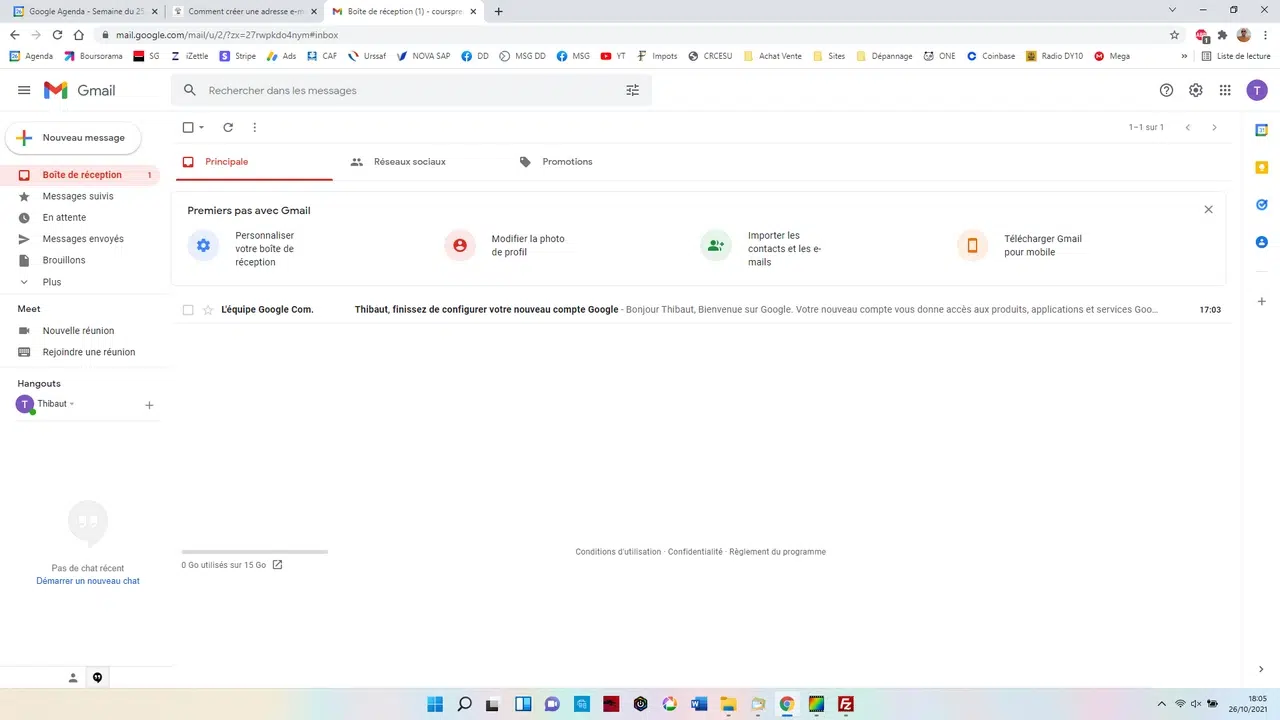This screenshot has height=720, width=1280.
Task: Click the Gmail search field
Action: 400,90
